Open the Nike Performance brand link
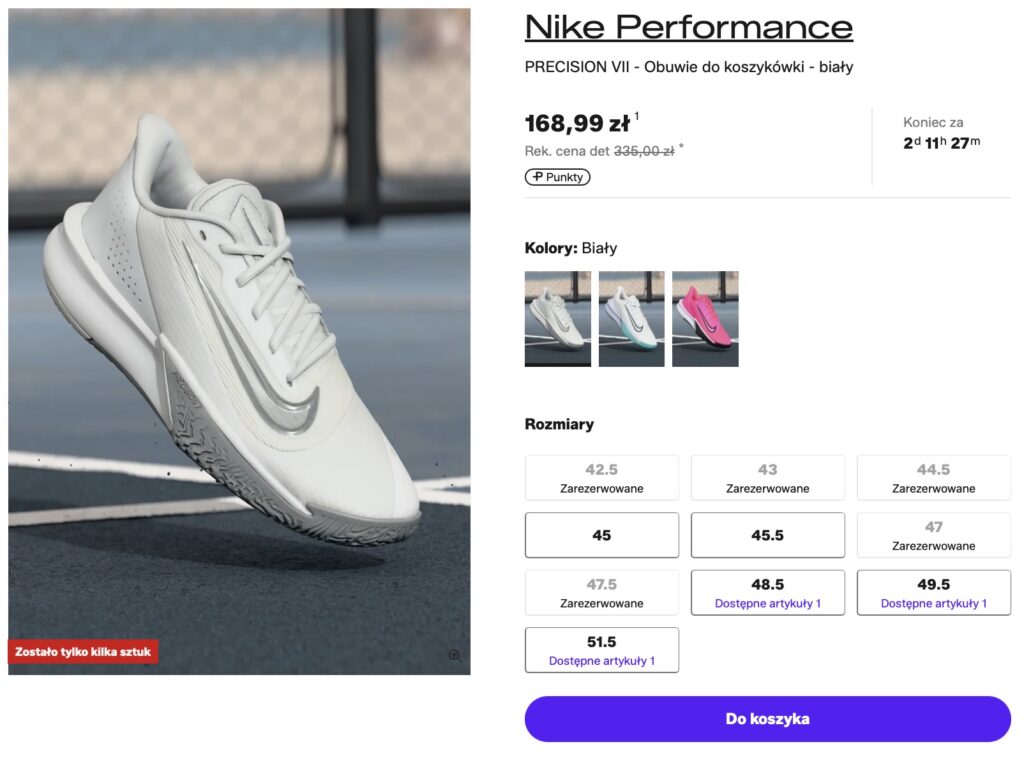Image resolution: width=1024 pixels, height=758 pixels. click(688, 27)
